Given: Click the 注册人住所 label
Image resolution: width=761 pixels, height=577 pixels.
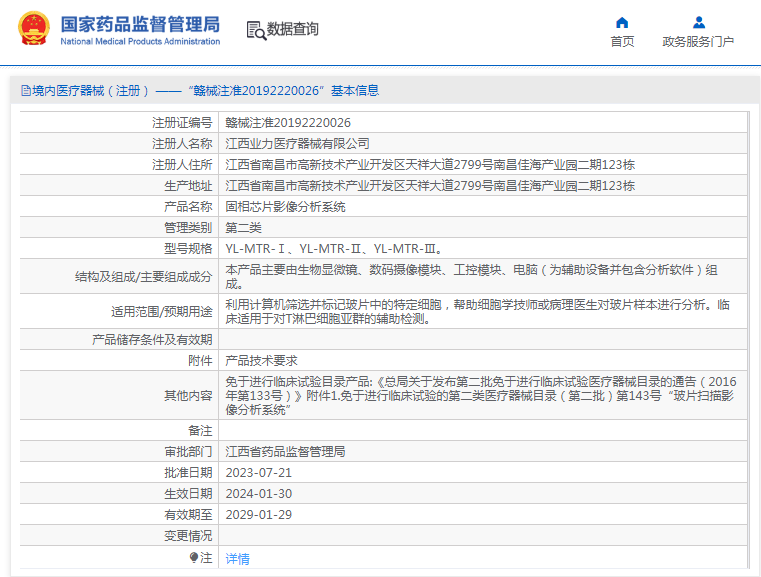Looking at the screenshot, I should point(182,165).
